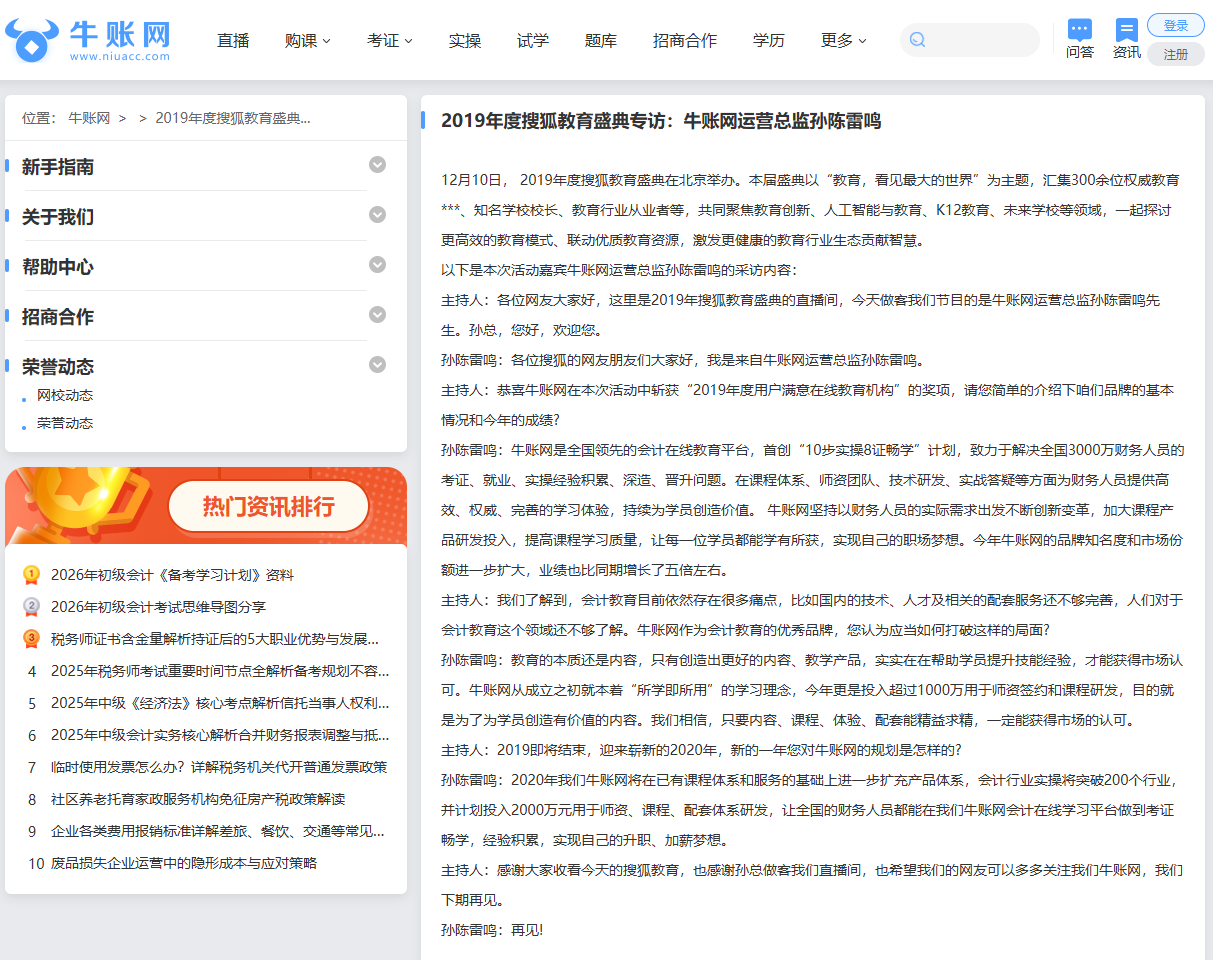Open 2025年税务师考试重要时间节点 article
Image resolution: width=1213 pixels, height=962 pixels.
(x=220, y=671)
